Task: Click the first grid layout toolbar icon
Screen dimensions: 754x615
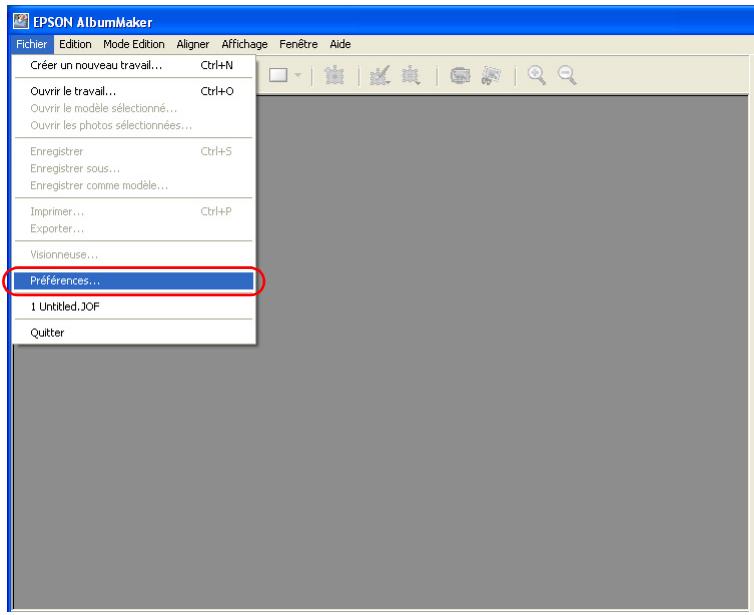Action: point(335,75)
